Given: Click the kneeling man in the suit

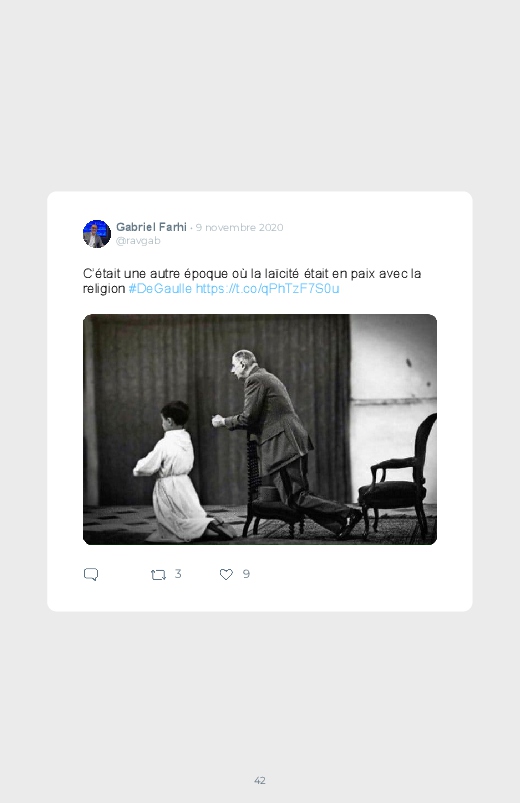Looking at the screenshot, I should click(x=287, y=440).
